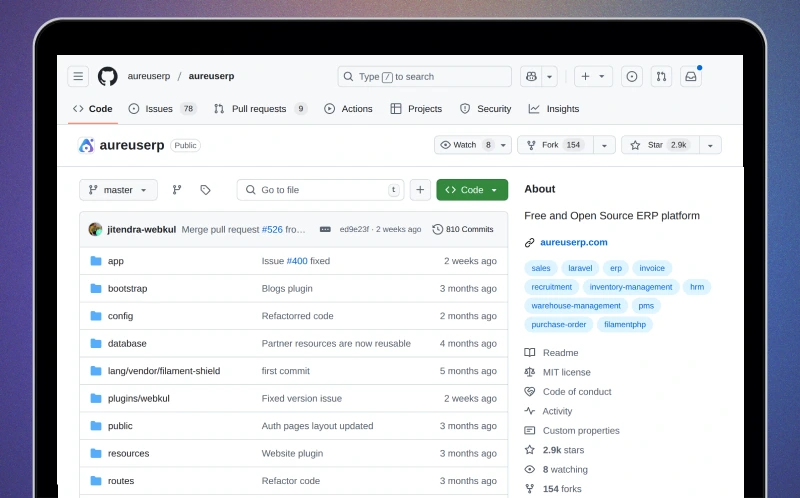
Task: Click the add file plus button
Action: coord(420,190)
